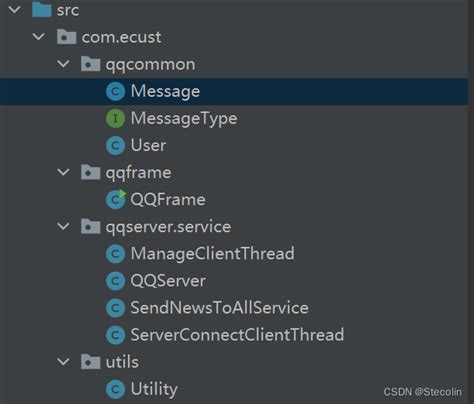Screen dimensions: 474x404
Task: Collapse the src folder chevron
Action: 15,9
